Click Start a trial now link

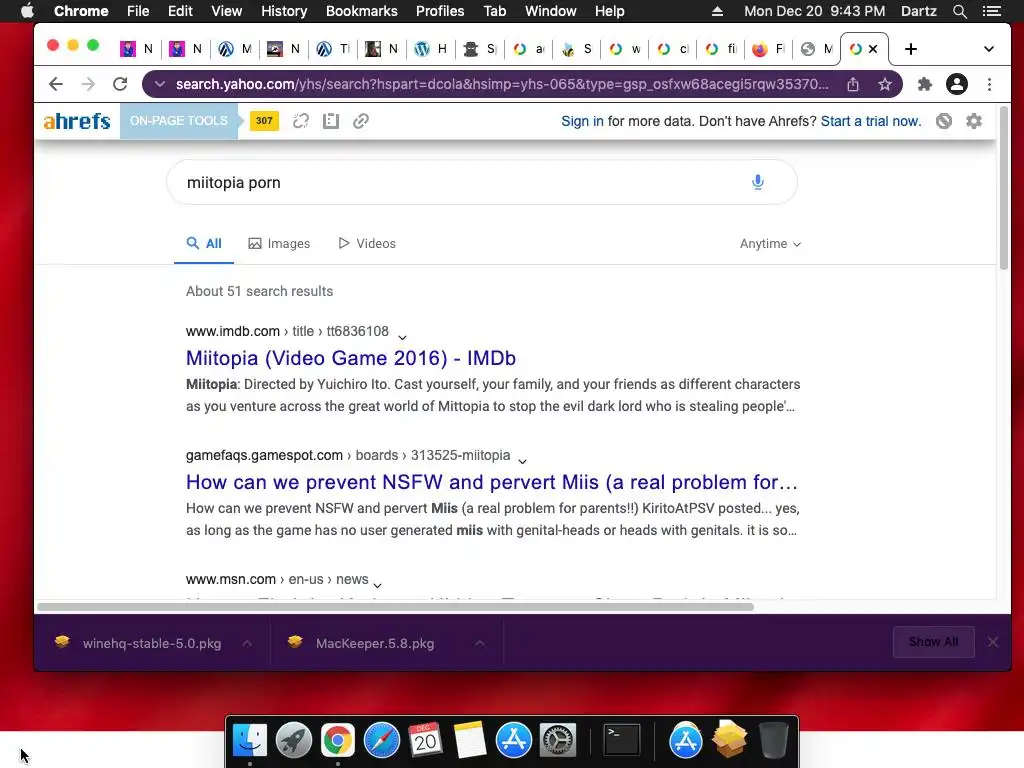[871, 121]
